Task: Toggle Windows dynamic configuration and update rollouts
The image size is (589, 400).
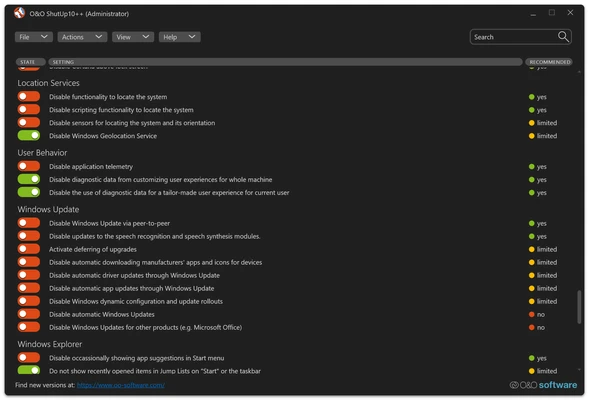Action: click(29, 301)
